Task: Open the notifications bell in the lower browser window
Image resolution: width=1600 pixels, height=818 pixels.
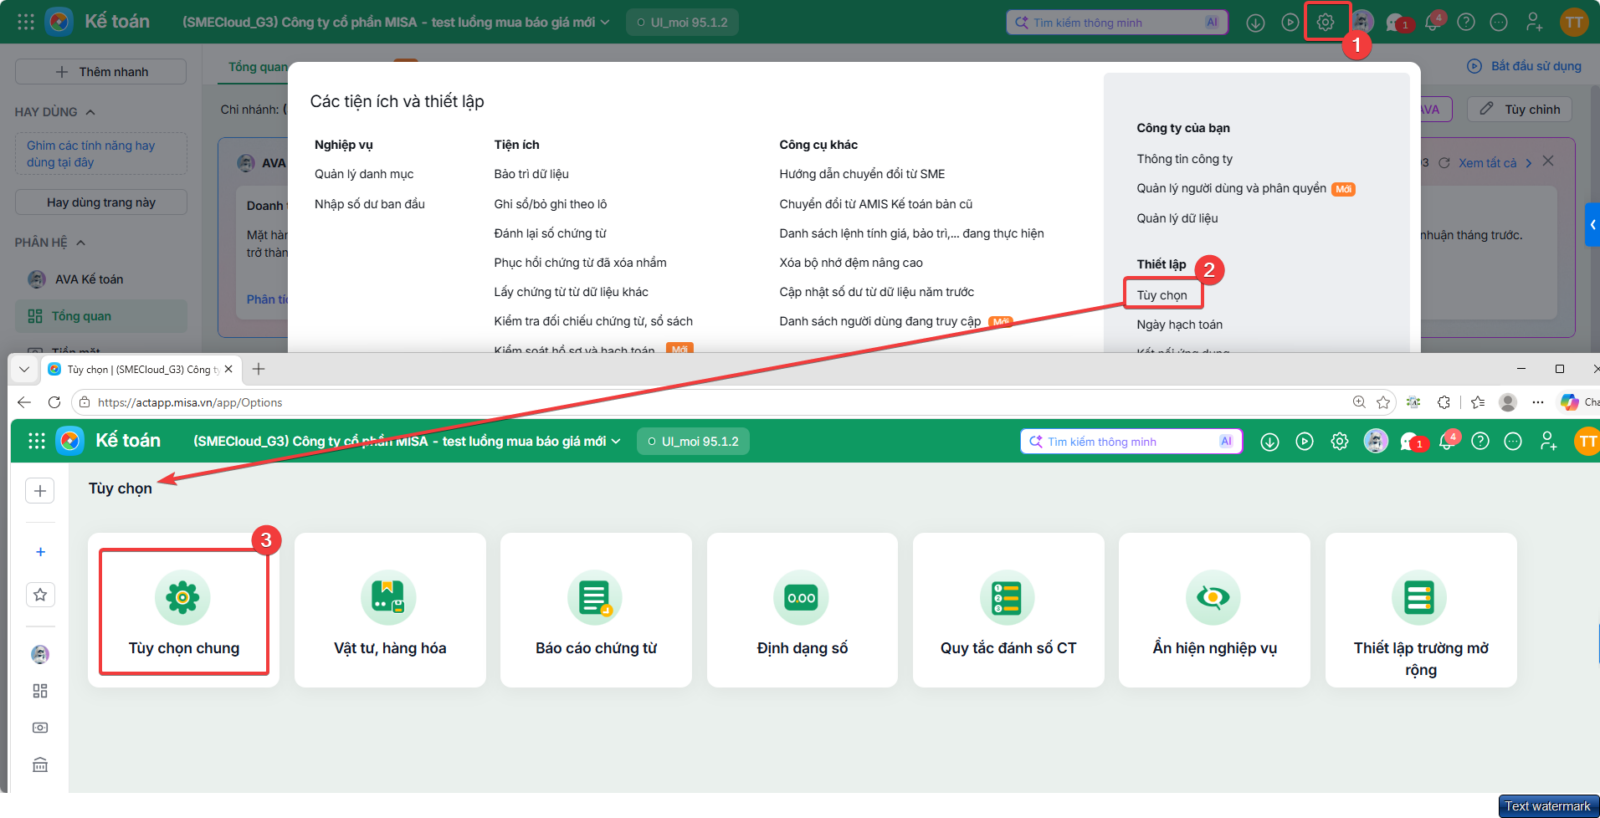Action: click(x=1447, y=441)
